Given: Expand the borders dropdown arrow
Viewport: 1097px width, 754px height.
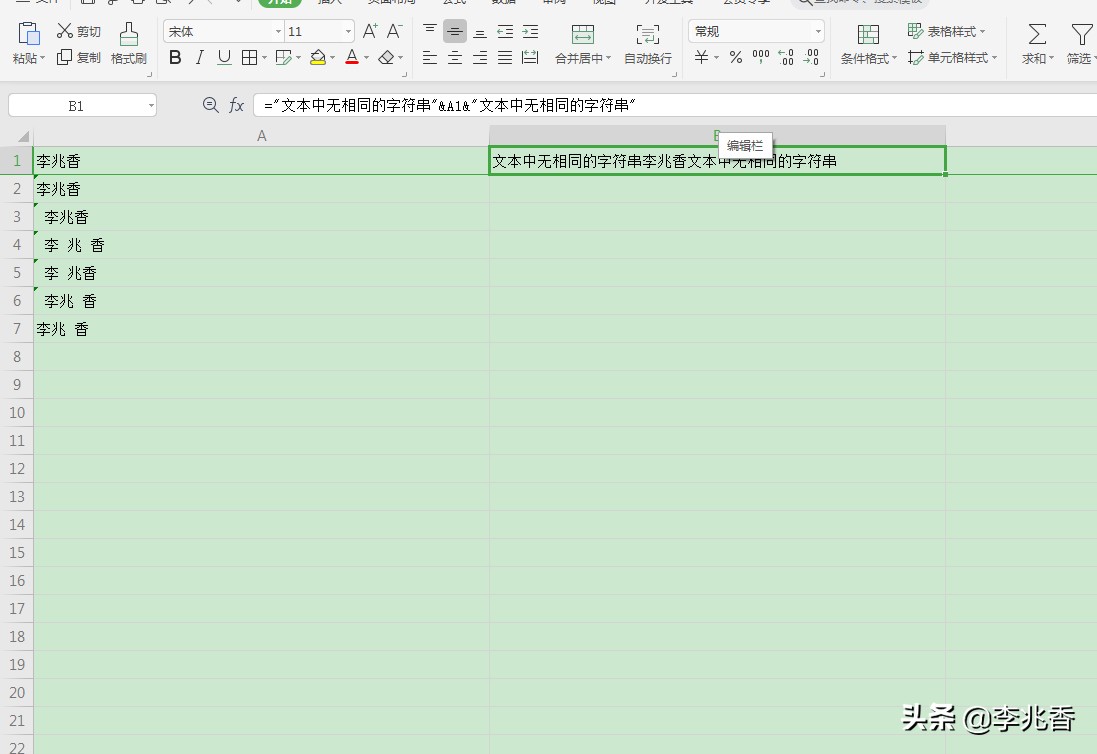Looking at the screenshot, I should click(x=264, y=58).
